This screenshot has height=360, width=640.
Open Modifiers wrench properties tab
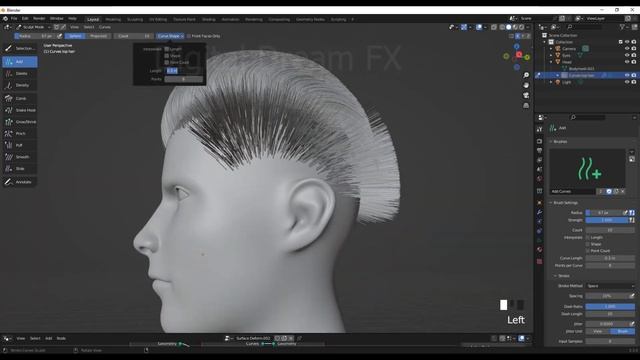click(x=540, y=212)
